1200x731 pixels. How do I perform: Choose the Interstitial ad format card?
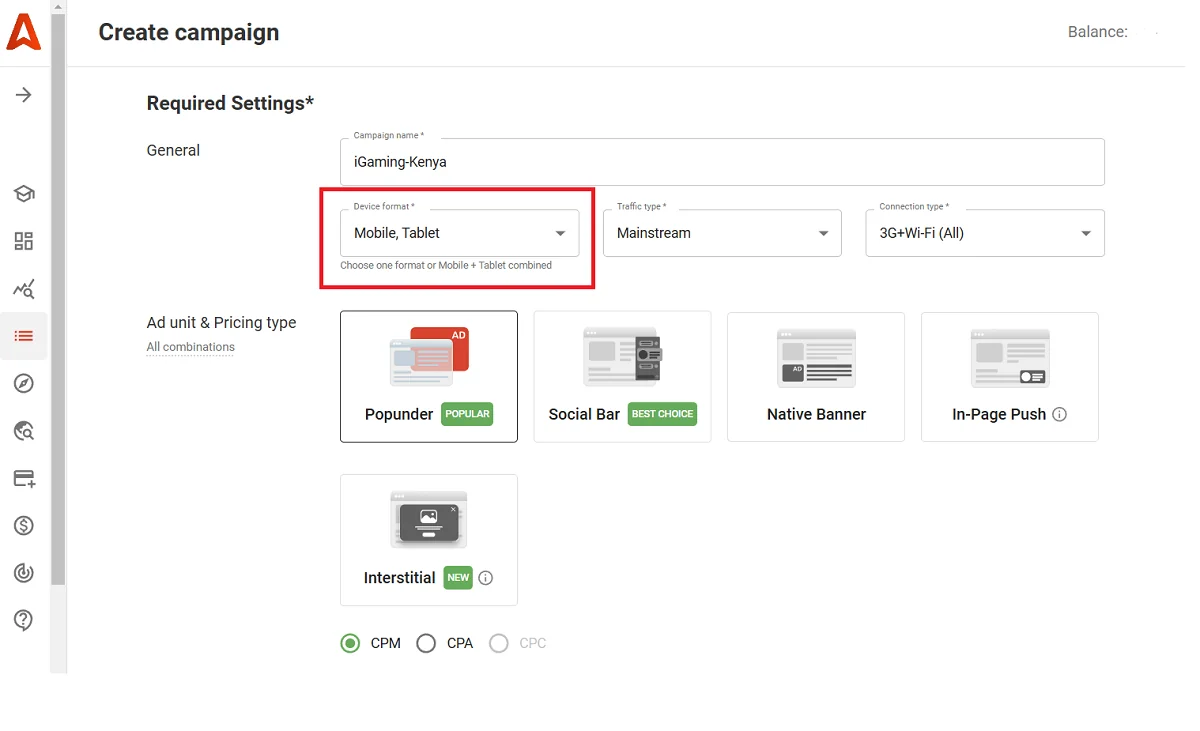click(x=428, y=540)
